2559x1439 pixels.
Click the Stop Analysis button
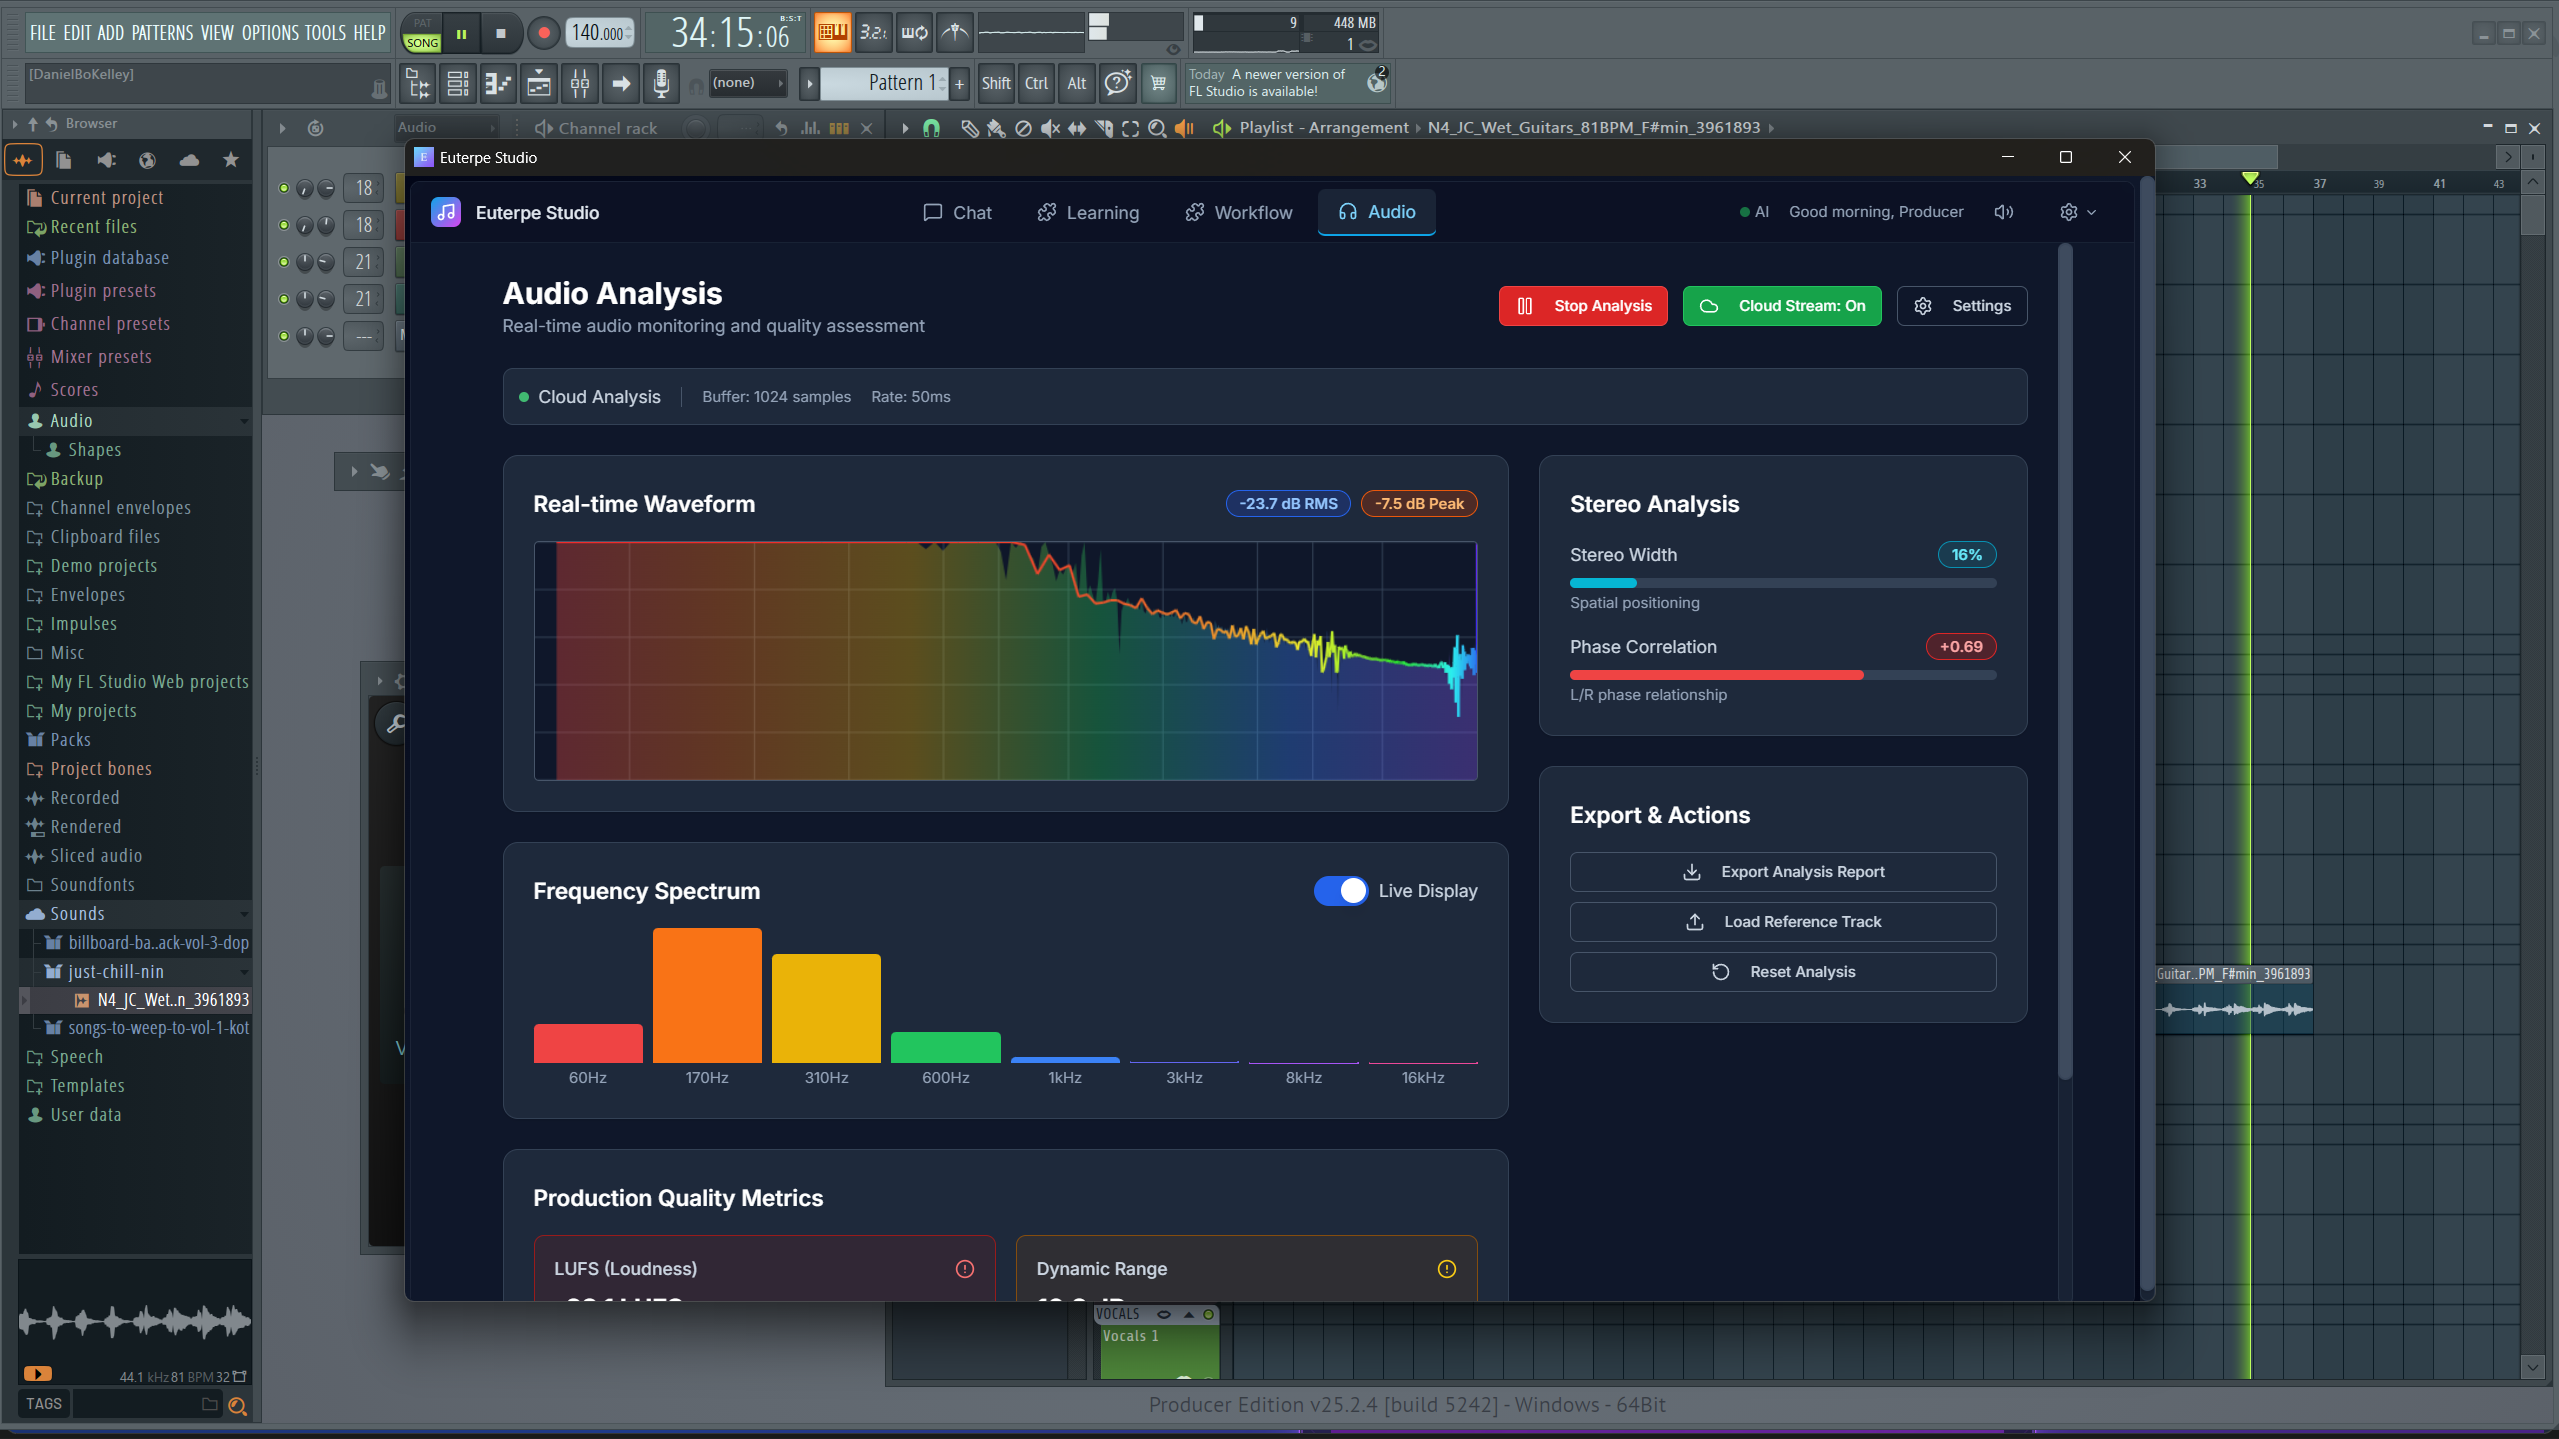(1582, 306)
